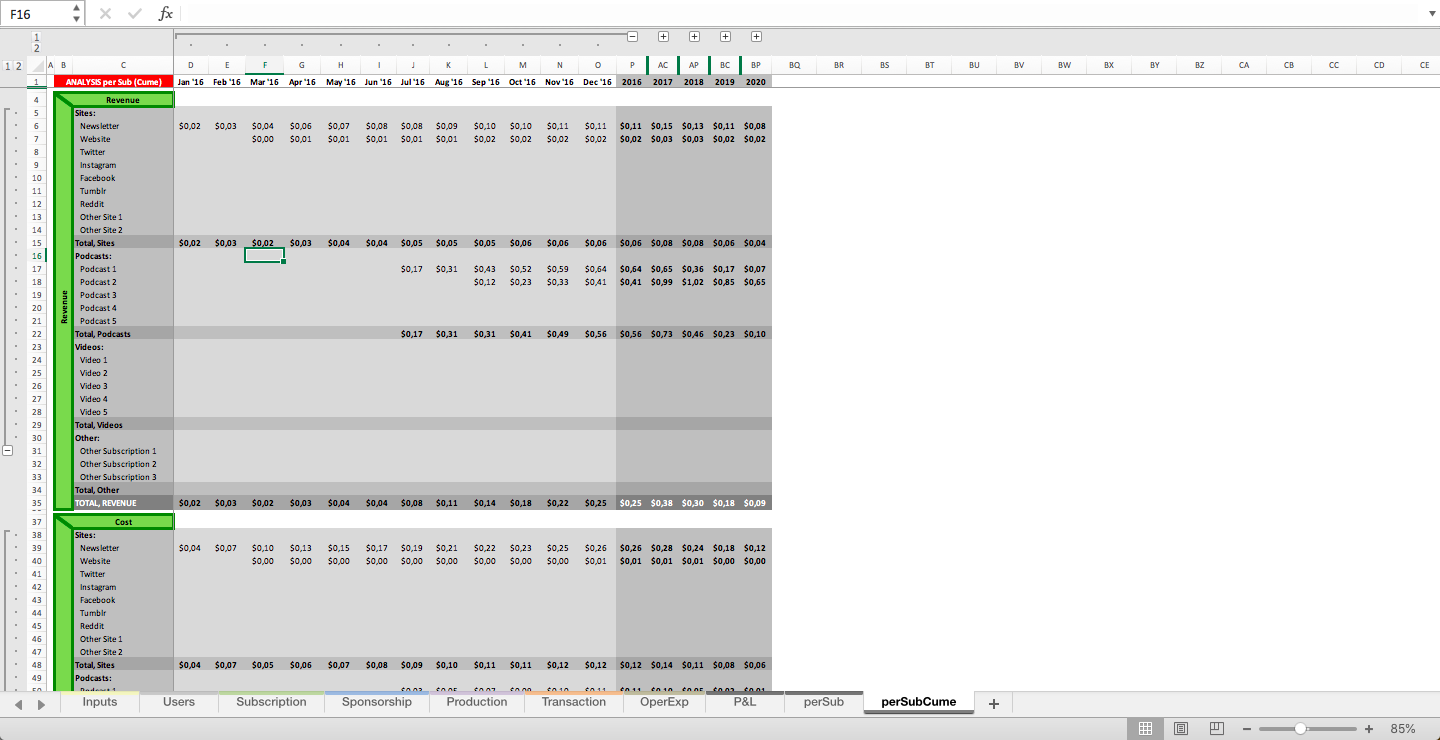This screenshot has height=740, width=1440.
Task: Switch to Page Break Preview icon
Action: tap(1217, 728)
